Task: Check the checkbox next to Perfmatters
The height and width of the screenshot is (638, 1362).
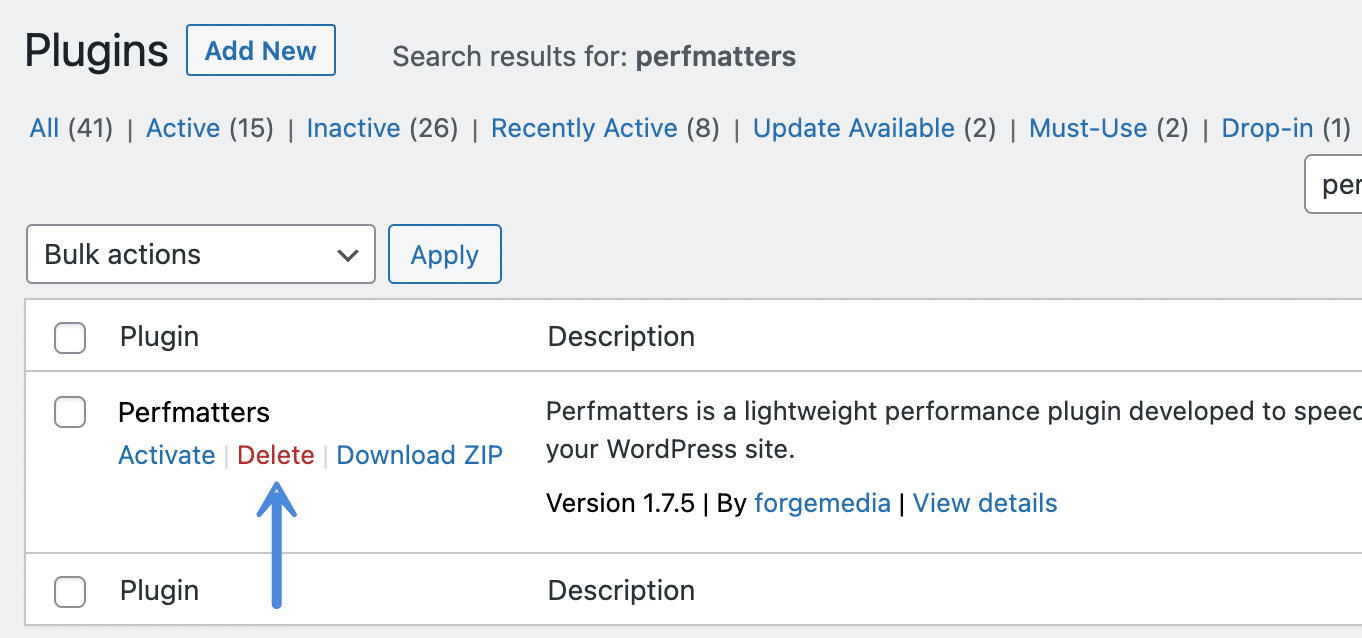Action: click(69, 412)
